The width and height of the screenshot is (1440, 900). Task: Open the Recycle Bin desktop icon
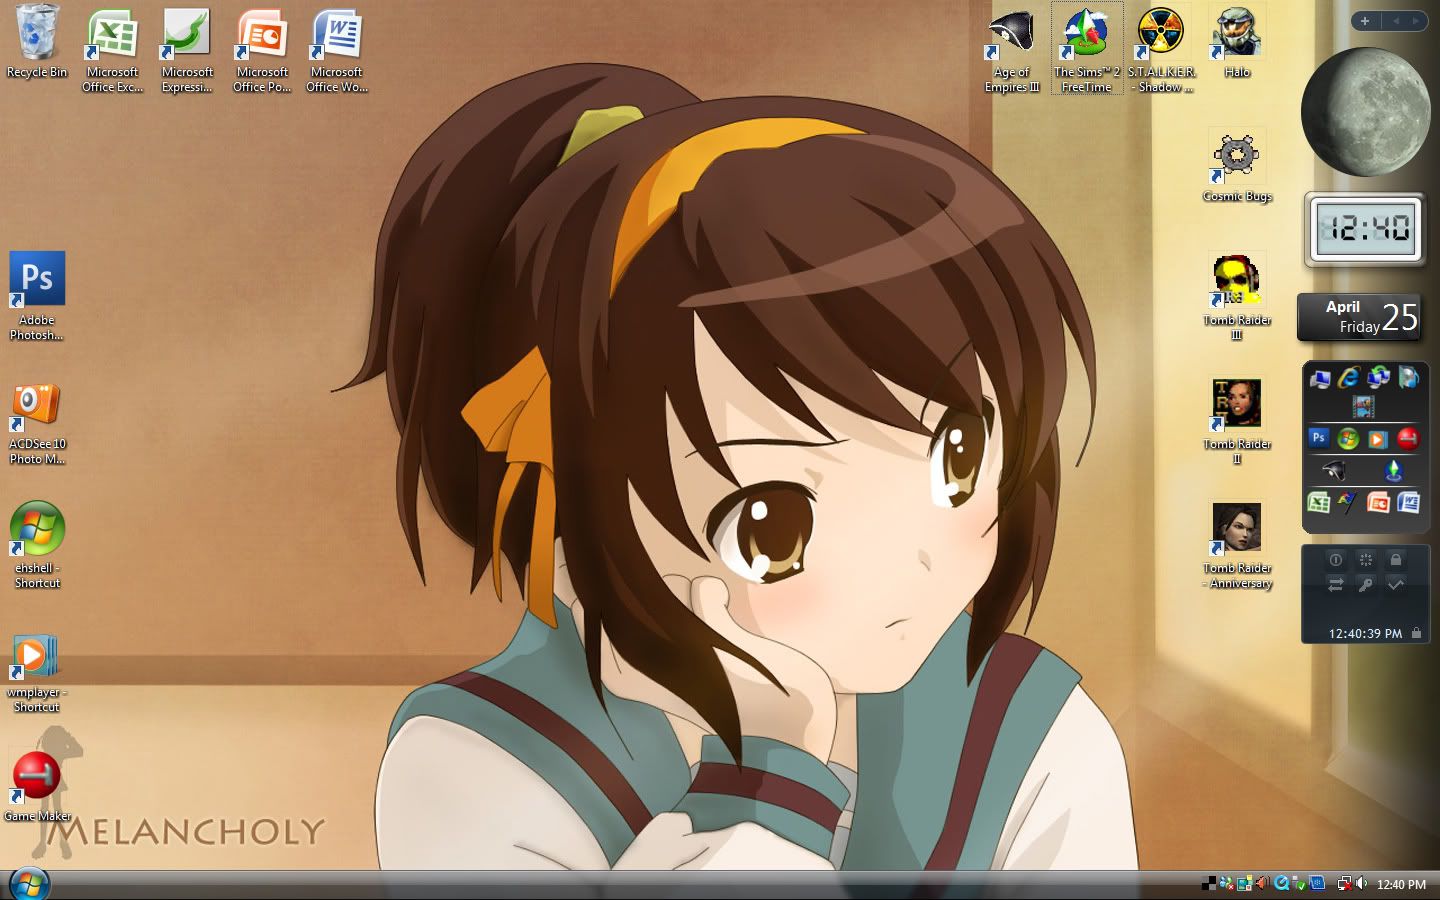point(36,43)
